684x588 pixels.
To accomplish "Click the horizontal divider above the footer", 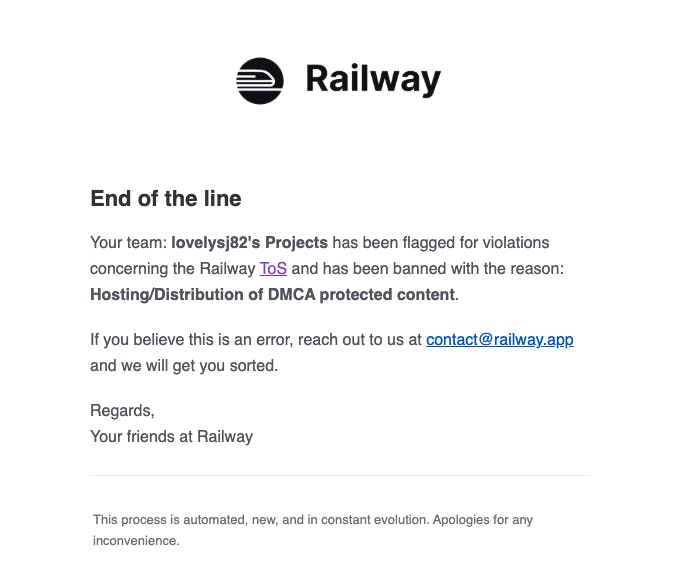I will point(340,475).
